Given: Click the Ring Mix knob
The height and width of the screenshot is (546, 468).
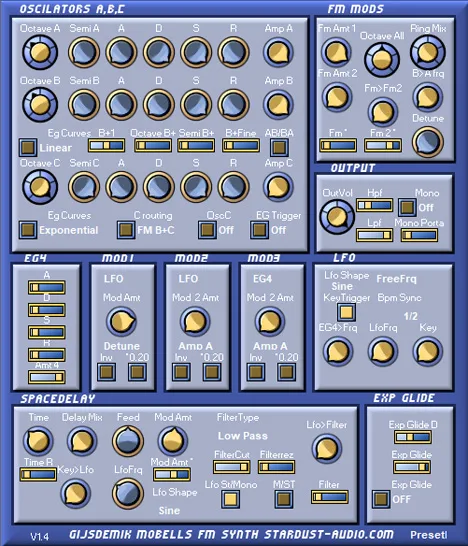Looking at the screenshot, I should point(428,52).
